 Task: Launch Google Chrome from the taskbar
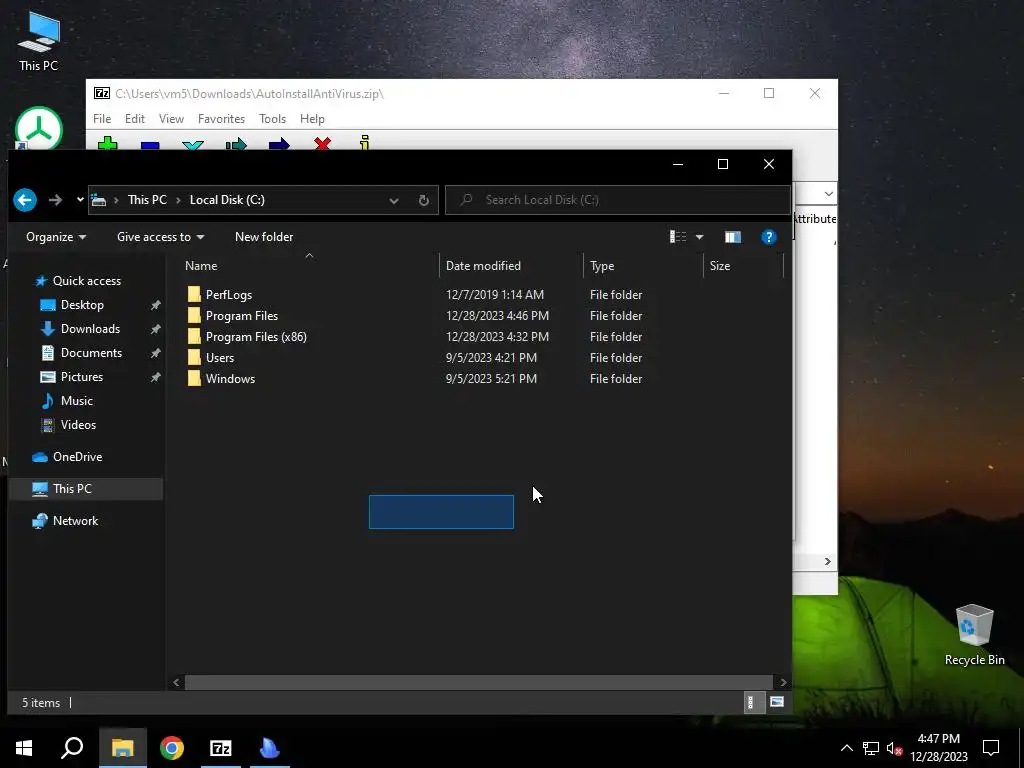point(172,748)
